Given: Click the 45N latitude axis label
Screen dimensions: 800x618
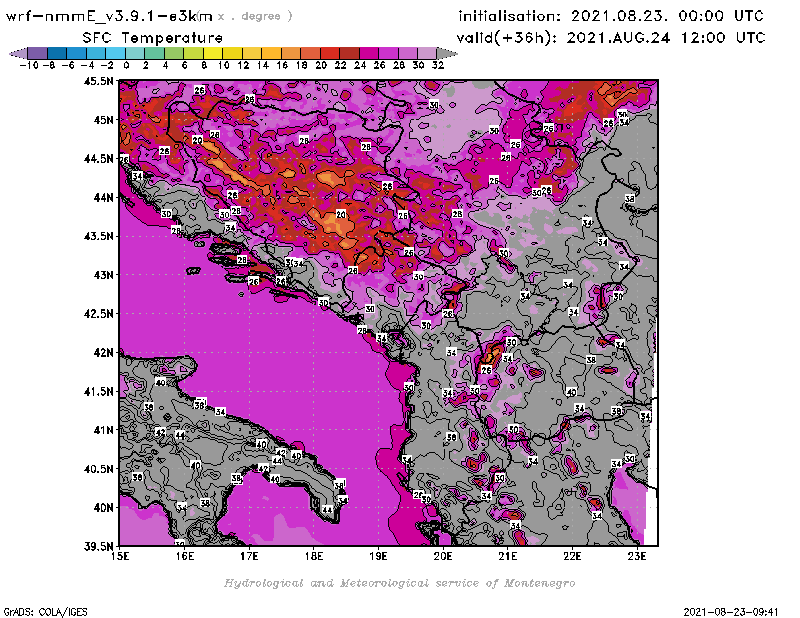Looking at the screenshot, I should click(x=104, y=120).
